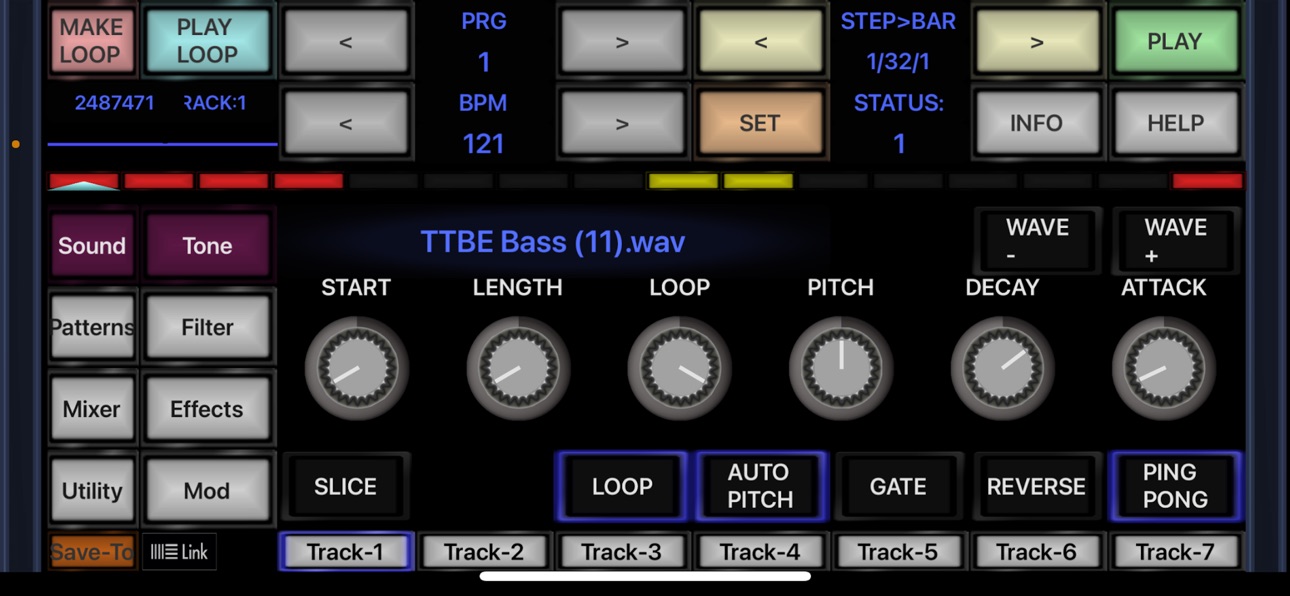Open the INFO screen
Image resolution: width=1290 pixels, height=596 pixels.
[x=1037, y=123]
